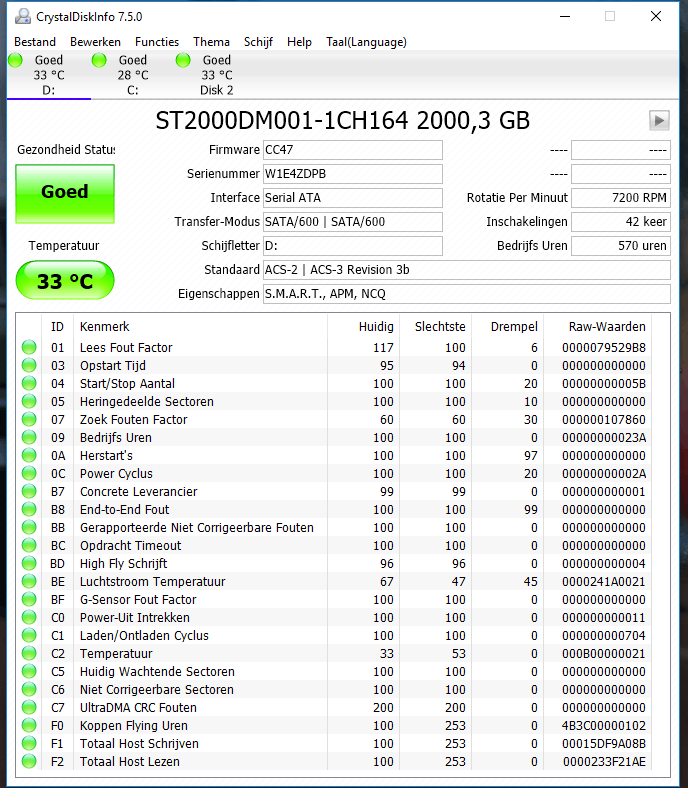Close the CrystalDiskInfo window
The width and height of the screenshot is (688, 788).
656,17
